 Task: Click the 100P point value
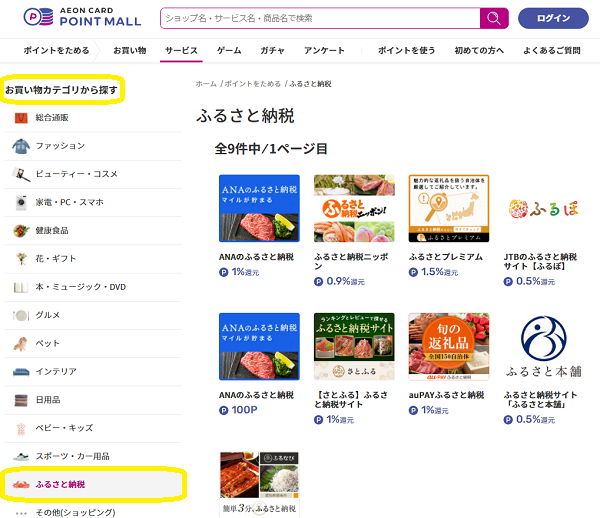(238, 410)
